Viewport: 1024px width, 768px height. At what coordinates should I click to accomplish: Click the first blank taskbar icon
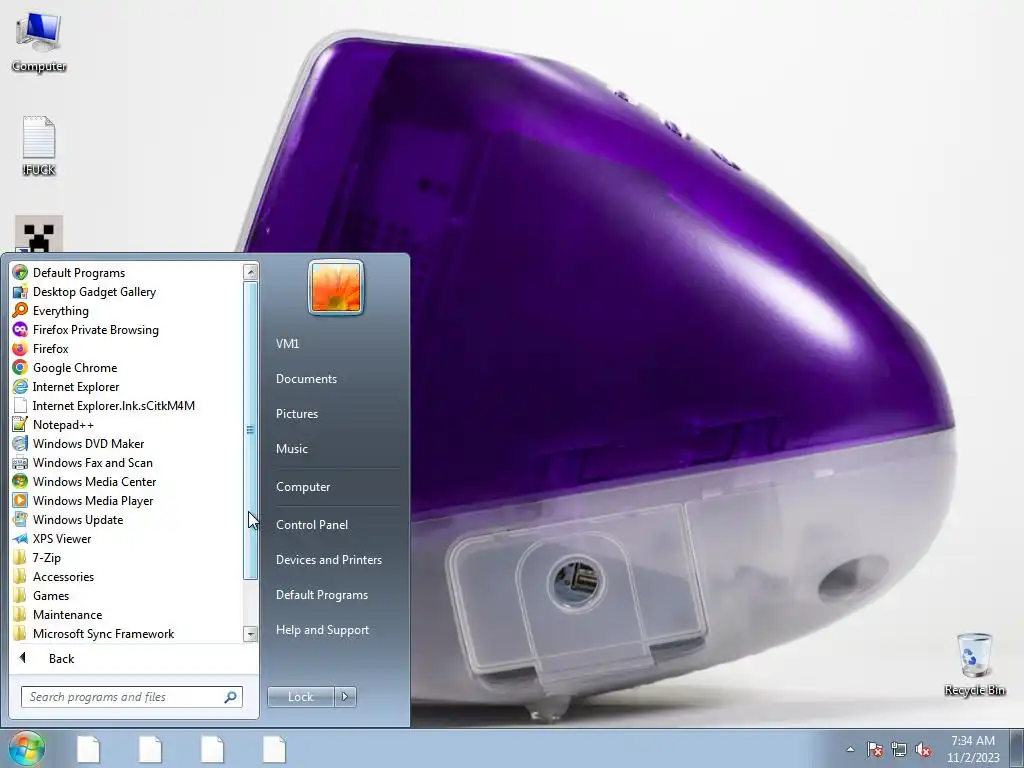point(88,749)
